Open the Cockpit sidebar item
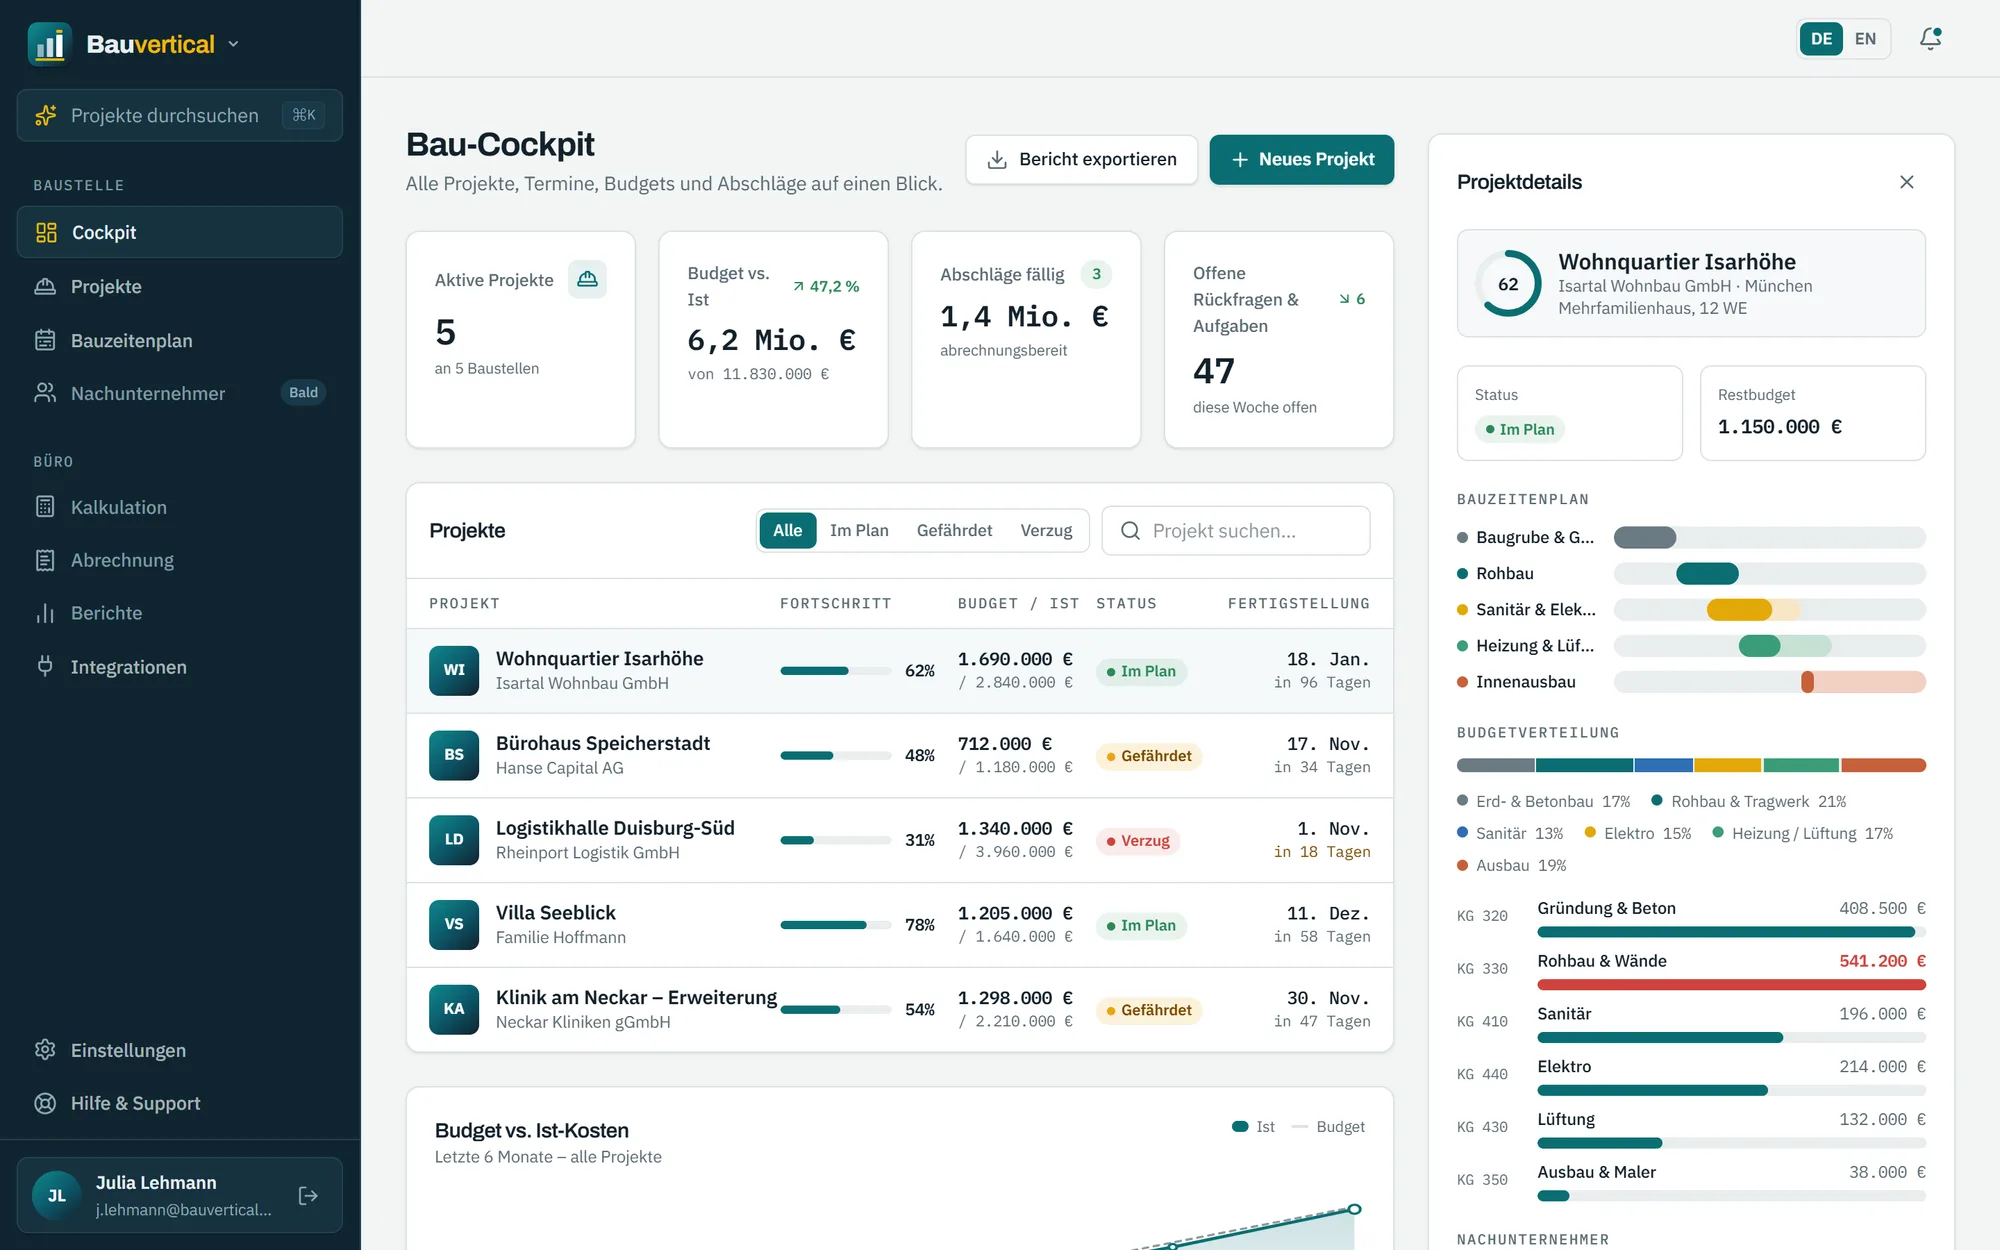 pyautogui.click(x=180, y=232)
